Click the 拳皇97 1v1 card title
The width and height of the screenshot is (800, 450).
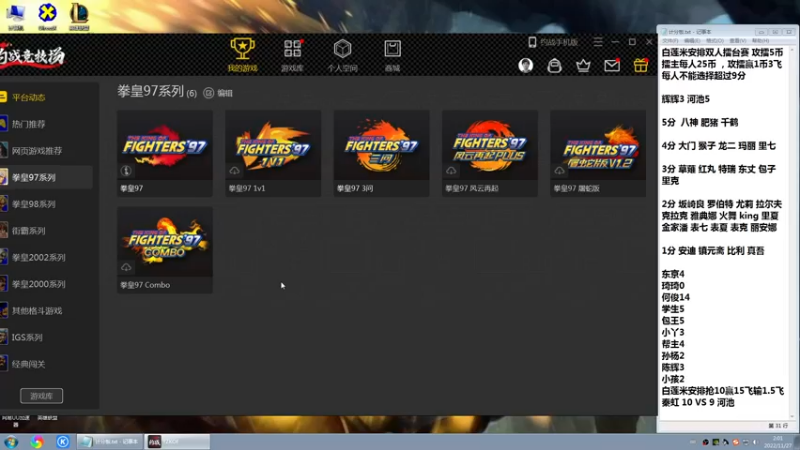click(x=247, y=188)
